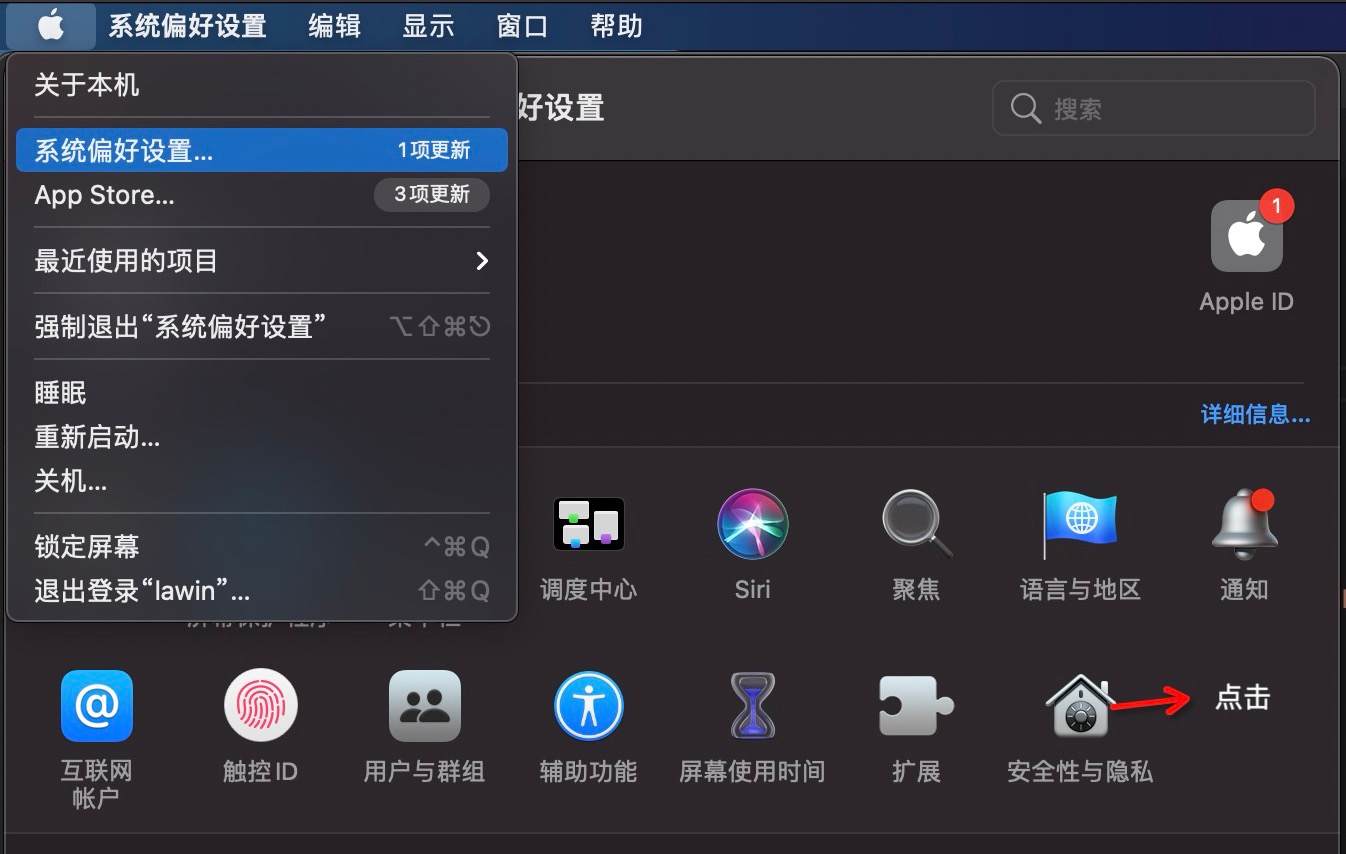
Task: Open Language & Region (语言与地区) pane
Action: 1080,524
